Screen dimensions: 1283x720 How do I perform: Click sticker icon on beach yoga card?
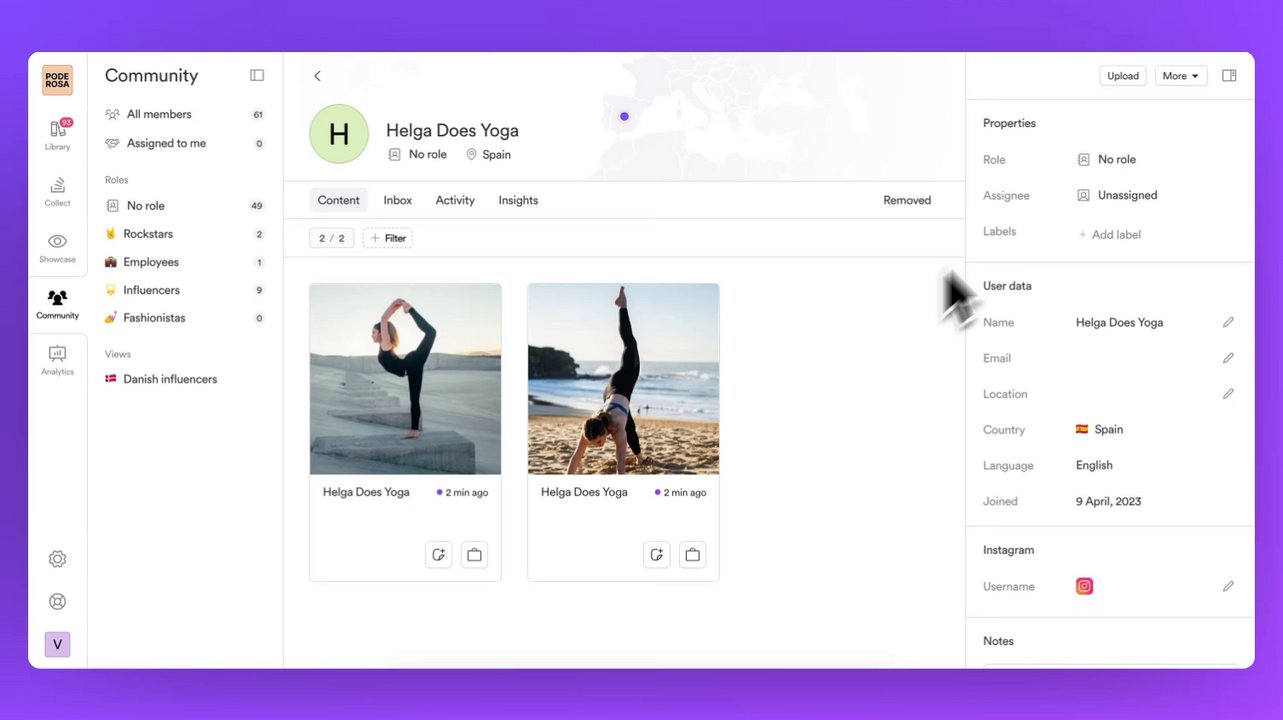[x=656, y=554]
